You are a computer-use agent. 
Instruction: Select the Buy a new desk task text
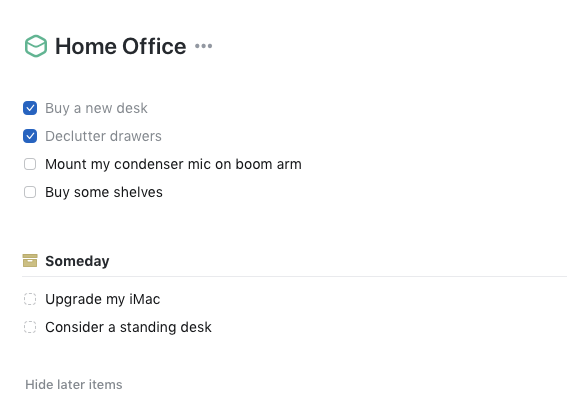[96, 108]
